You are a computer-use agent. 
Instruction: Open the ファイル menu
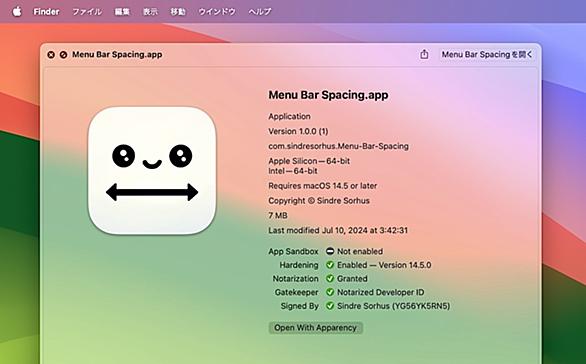tap(87, 12)
